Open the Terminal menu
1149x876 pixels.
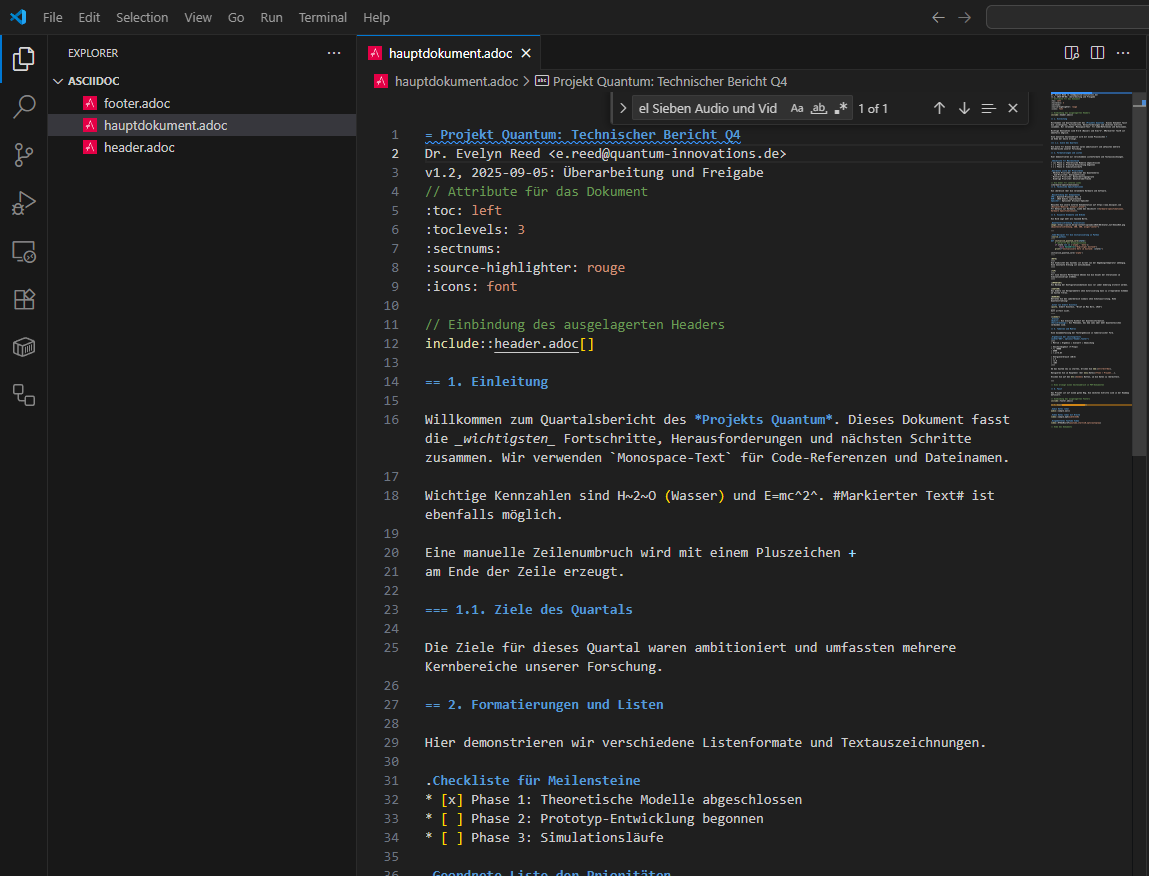(x=323, y=17)
